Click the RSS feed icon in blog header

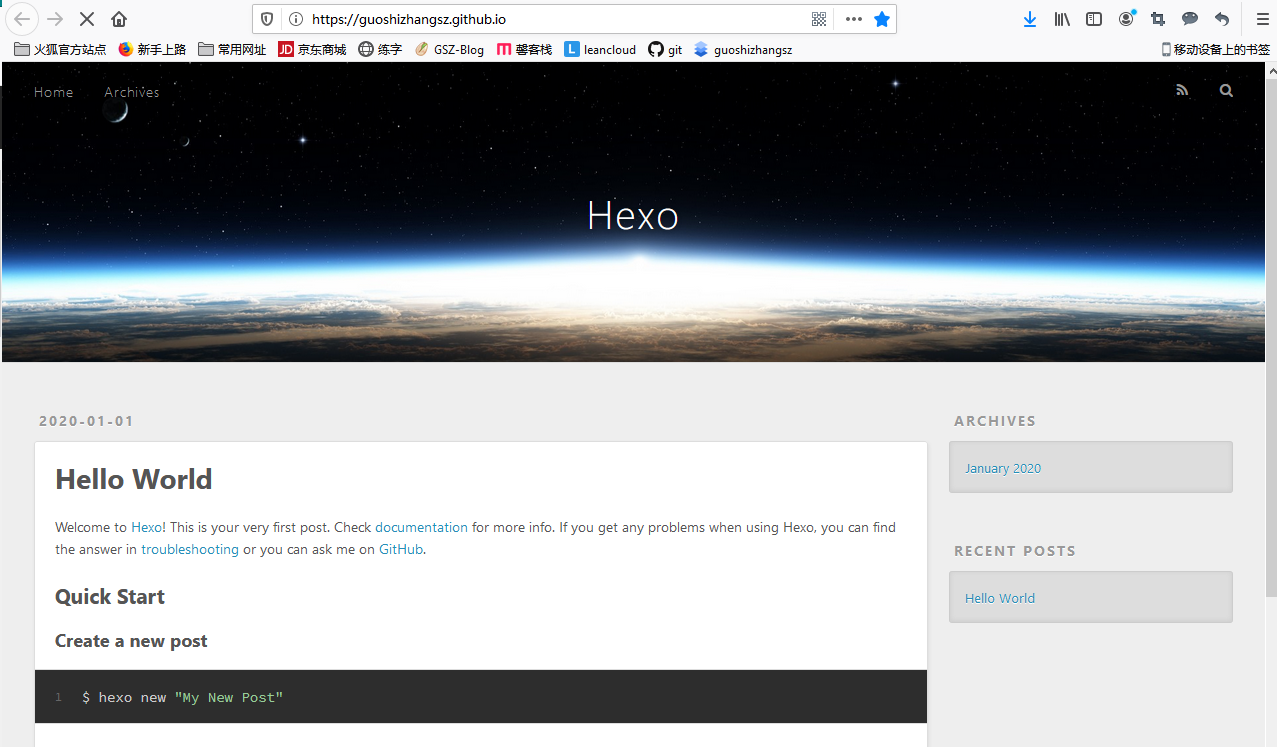[x=1182, y=91]
